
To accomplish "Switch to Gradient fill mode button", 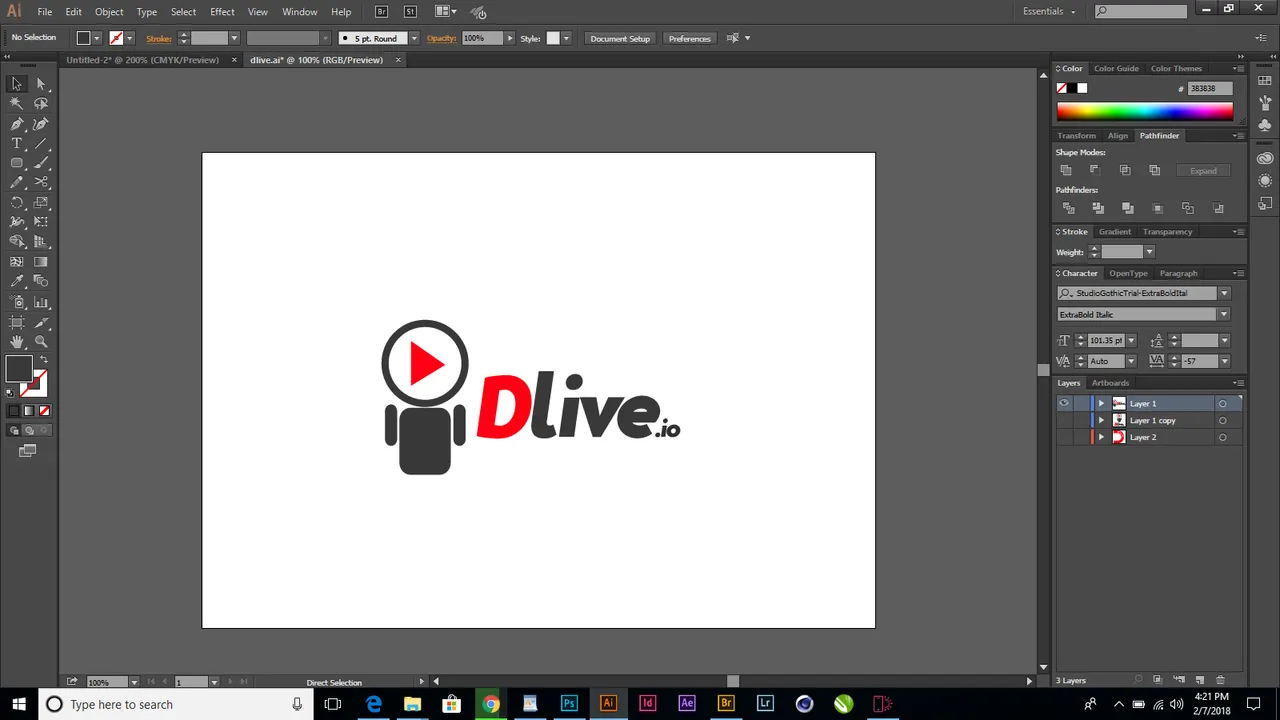I will (x=29, y=411).
